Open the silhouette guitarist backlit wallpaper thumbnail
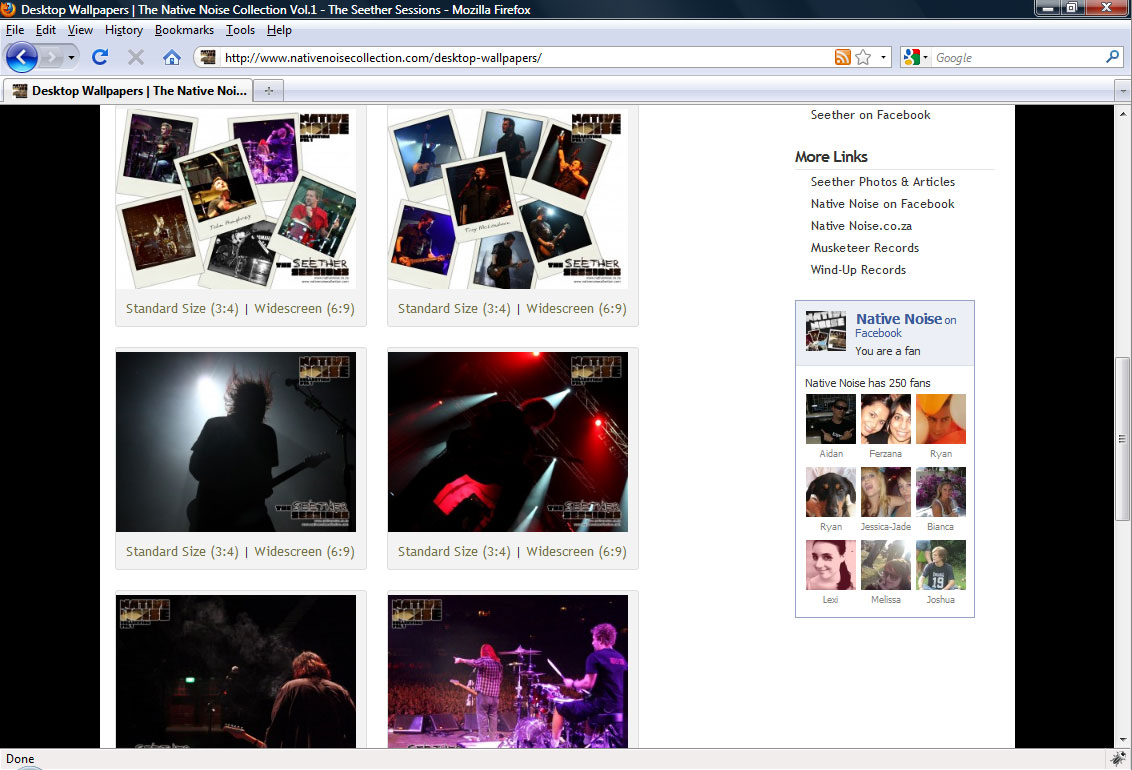This screenshot has width=1132, height=770. tap(236, 442)
